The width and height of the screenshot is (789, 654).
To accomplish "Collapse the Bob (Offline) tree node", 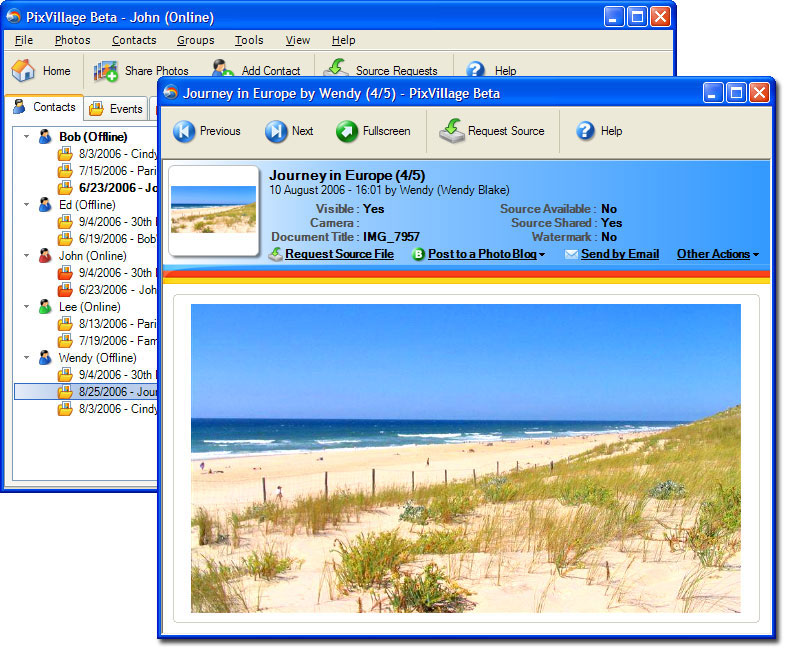I will pyautogui.click(x=27, y=136).
